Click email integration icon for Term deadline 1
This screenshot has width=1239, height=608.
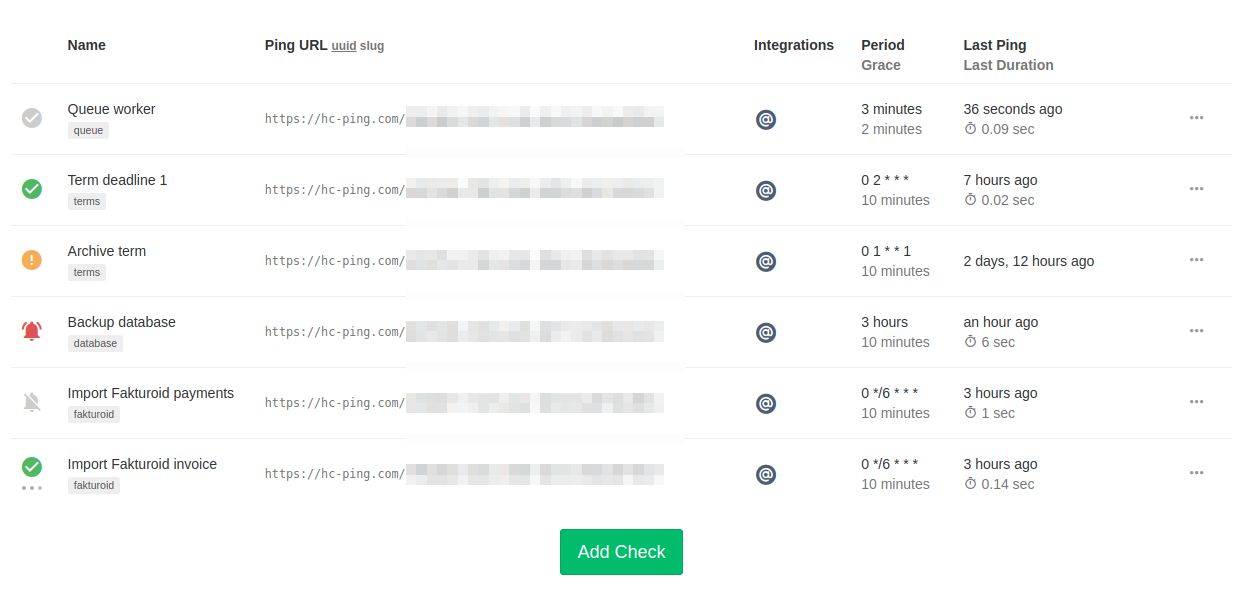[766, 191]
